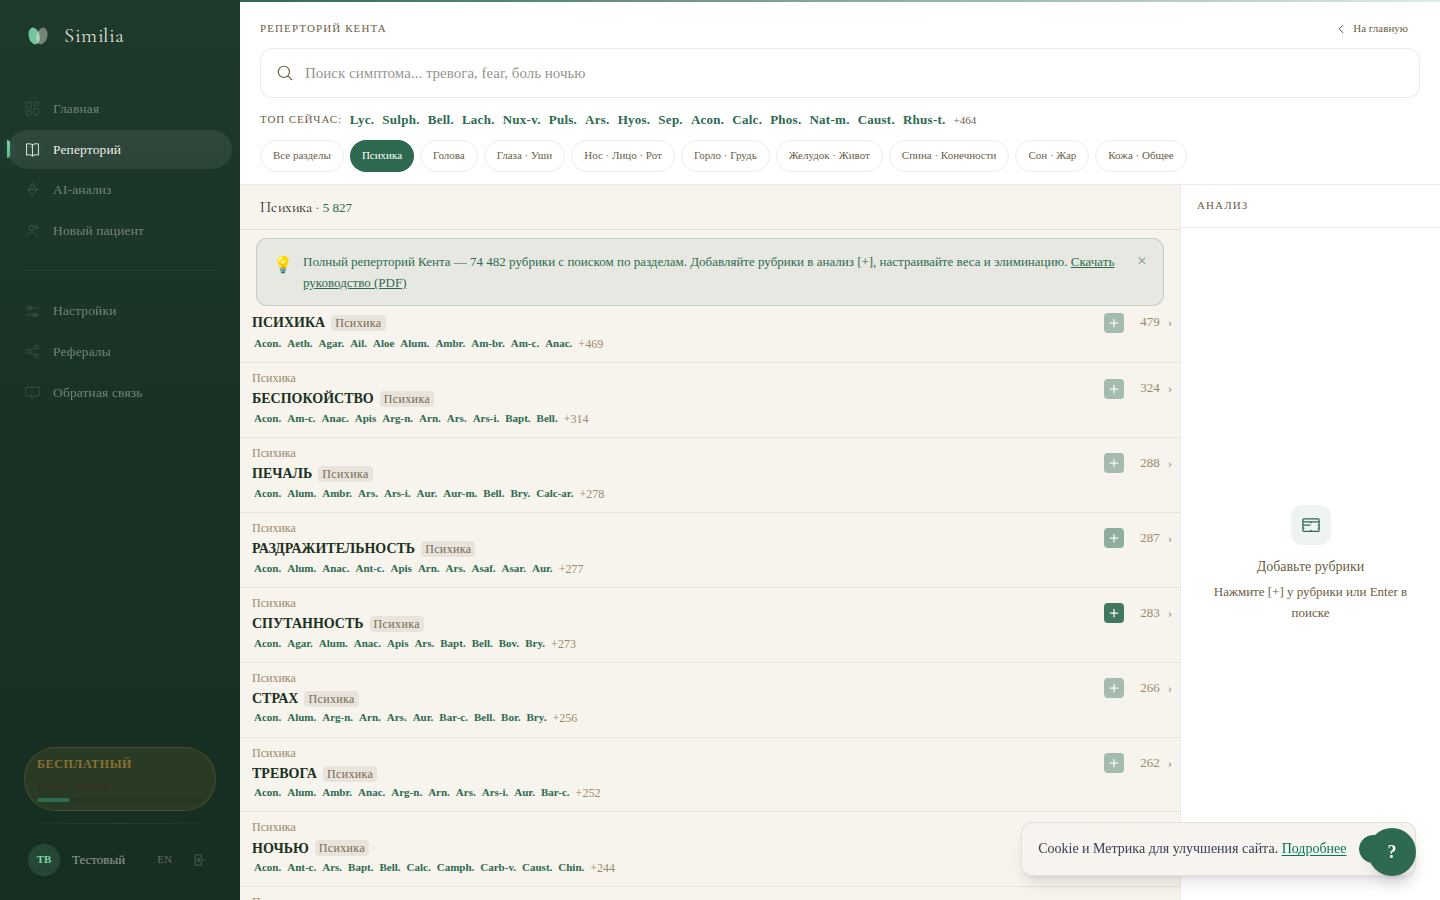Click the Скачать руководство (PDF) link
1440x900 pixels.
(1092, 262)
